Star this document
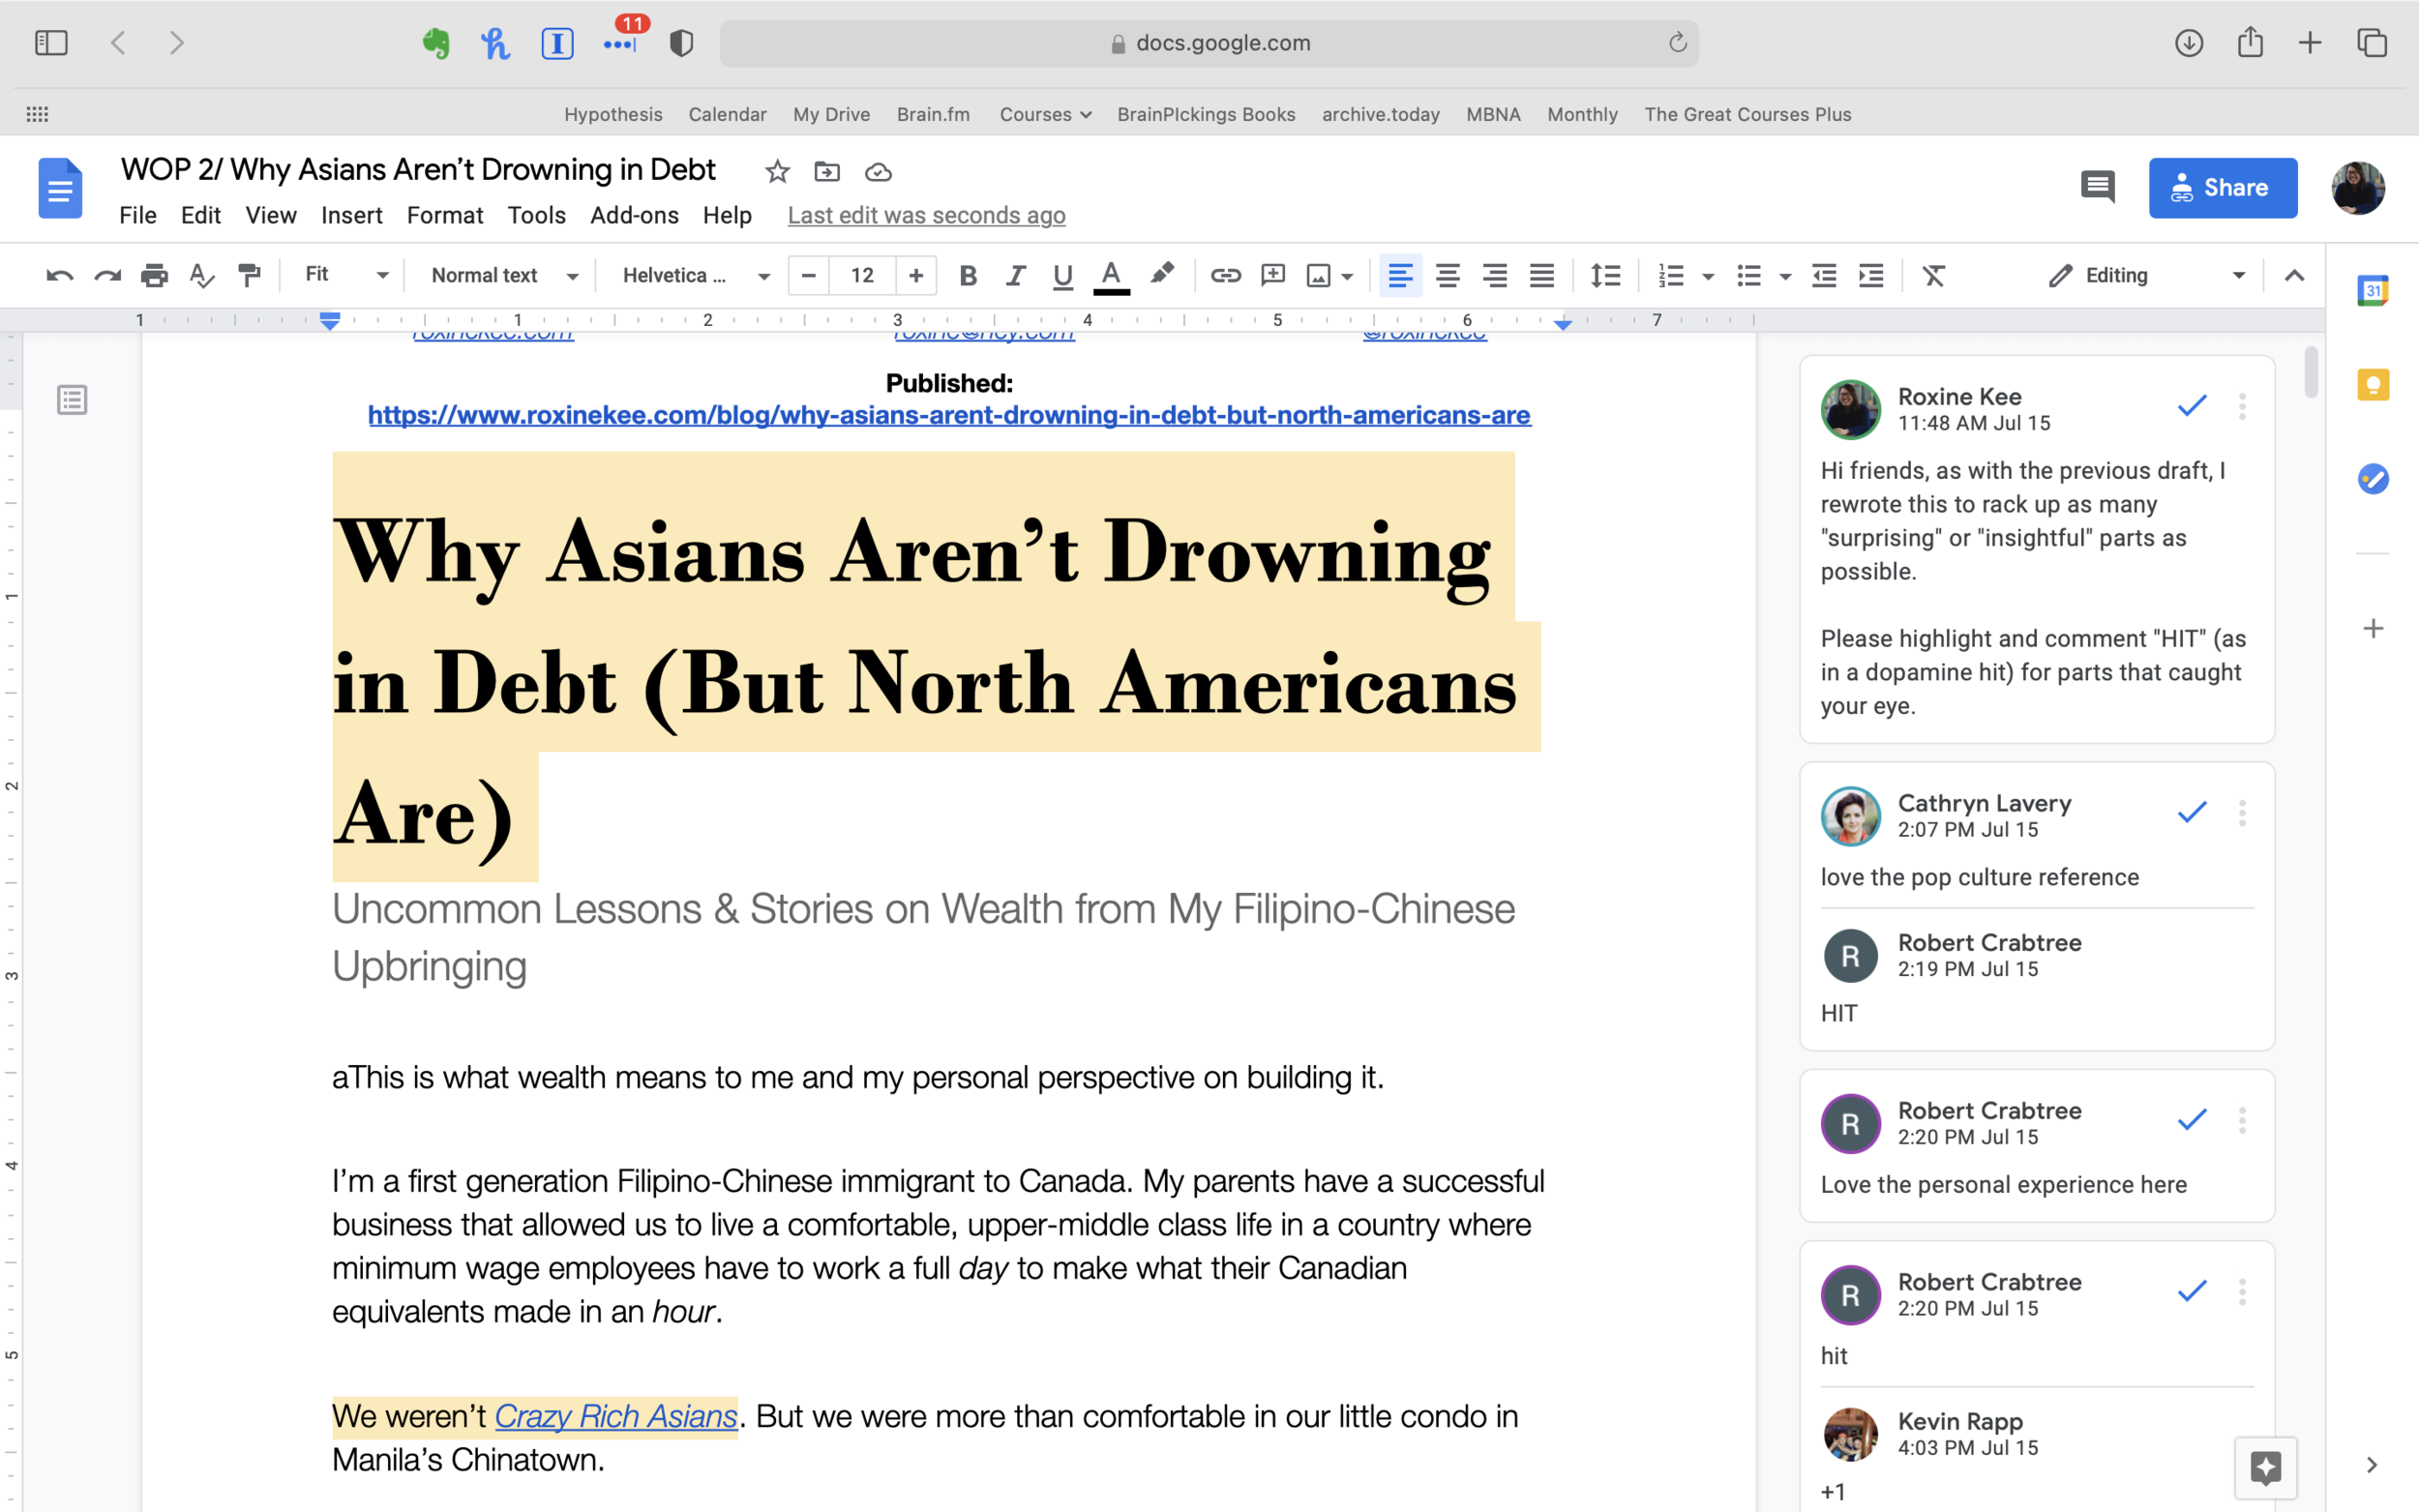Image resolution: width=2419 pixels, height=1512 pixels. tap(777, 172)
